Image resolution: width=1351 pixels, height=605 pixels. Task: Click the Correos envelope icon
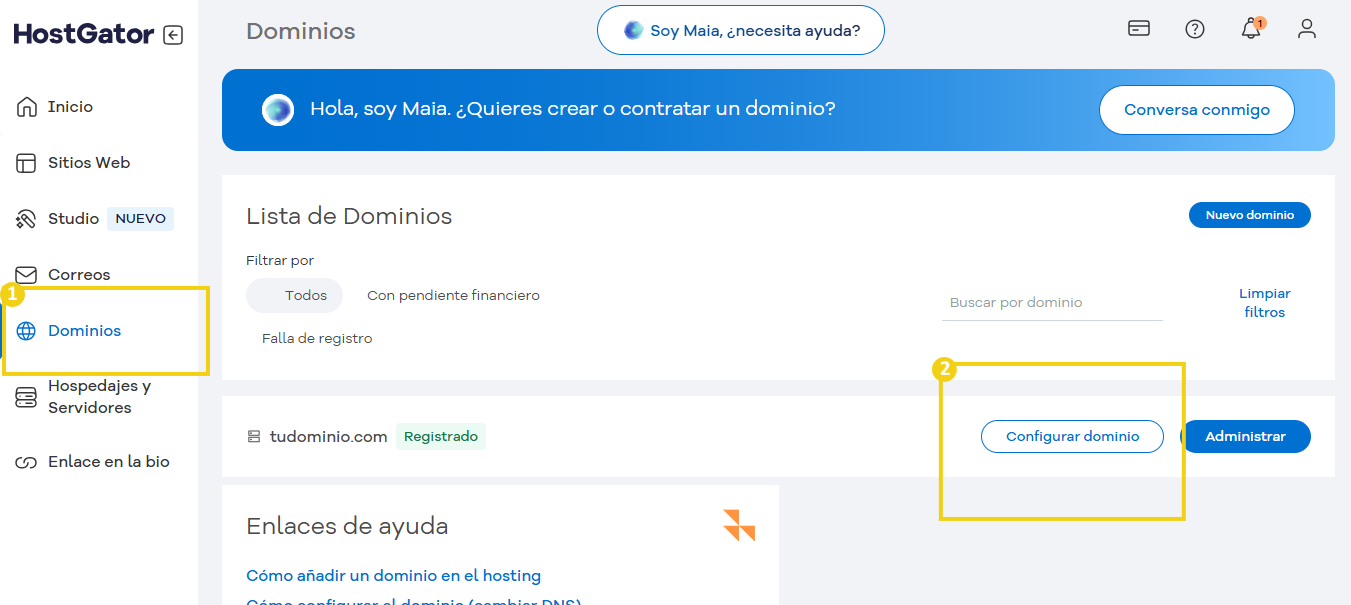[x=26, y=275]
